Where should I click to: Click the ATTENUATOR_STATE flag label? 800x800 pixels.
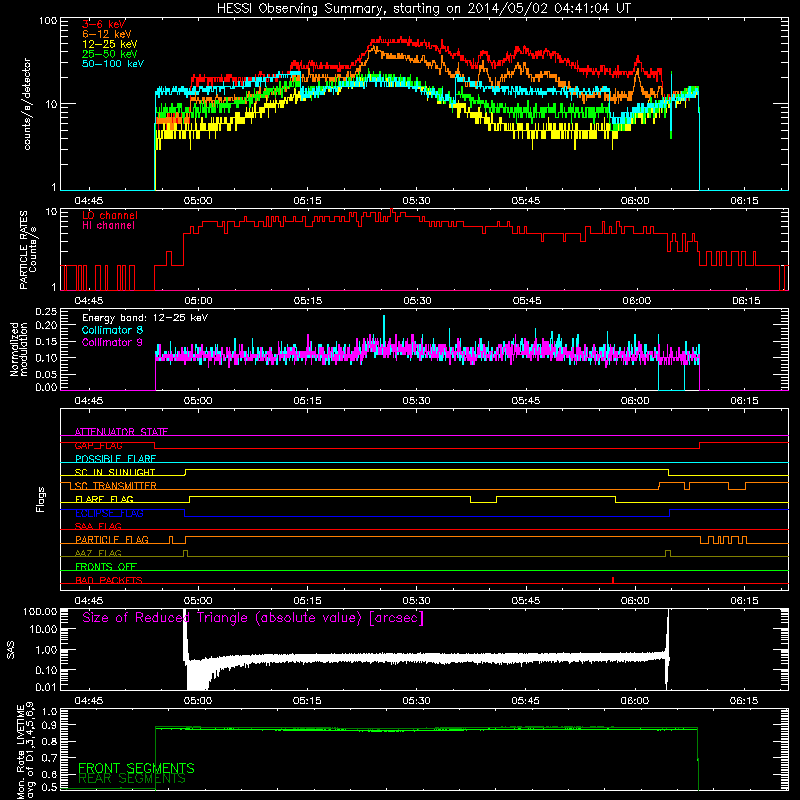coord(121,432)
